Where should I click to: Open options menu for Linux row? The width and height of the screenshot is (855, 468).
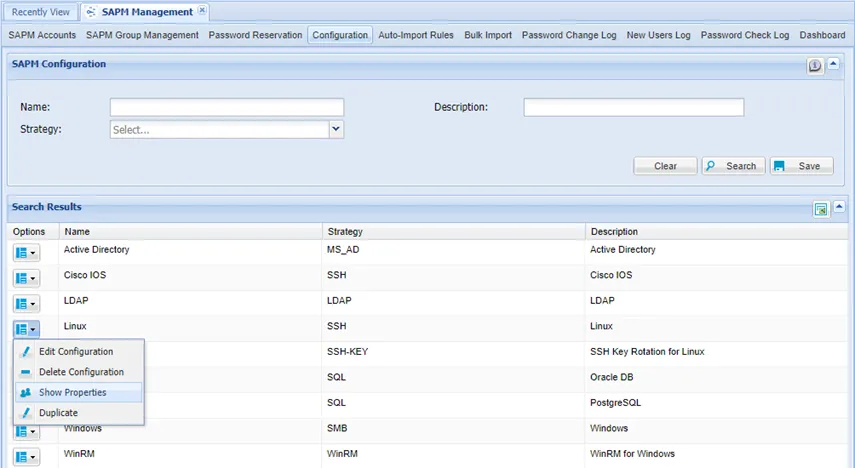[x=26, y=329]
